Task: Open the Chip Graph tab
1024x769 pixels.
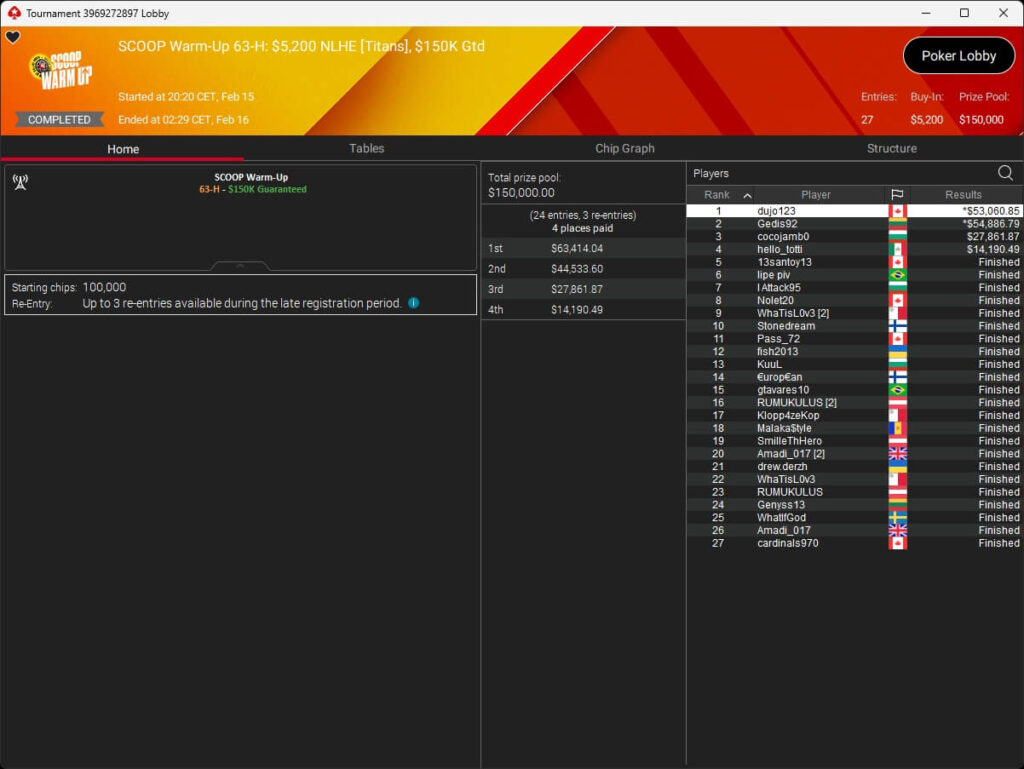Action: click(x=625, y=148)
